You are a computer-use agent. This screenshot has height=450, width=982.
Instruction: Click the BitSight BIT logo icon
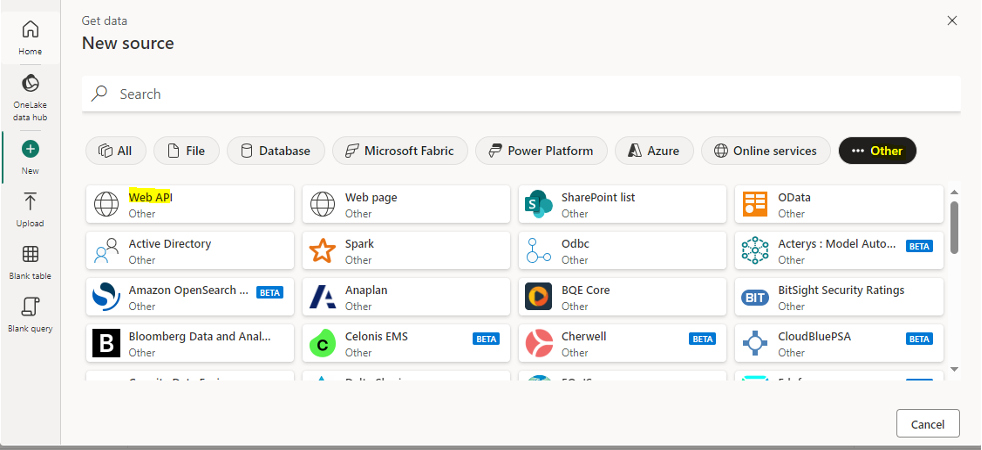click(755, 298)
